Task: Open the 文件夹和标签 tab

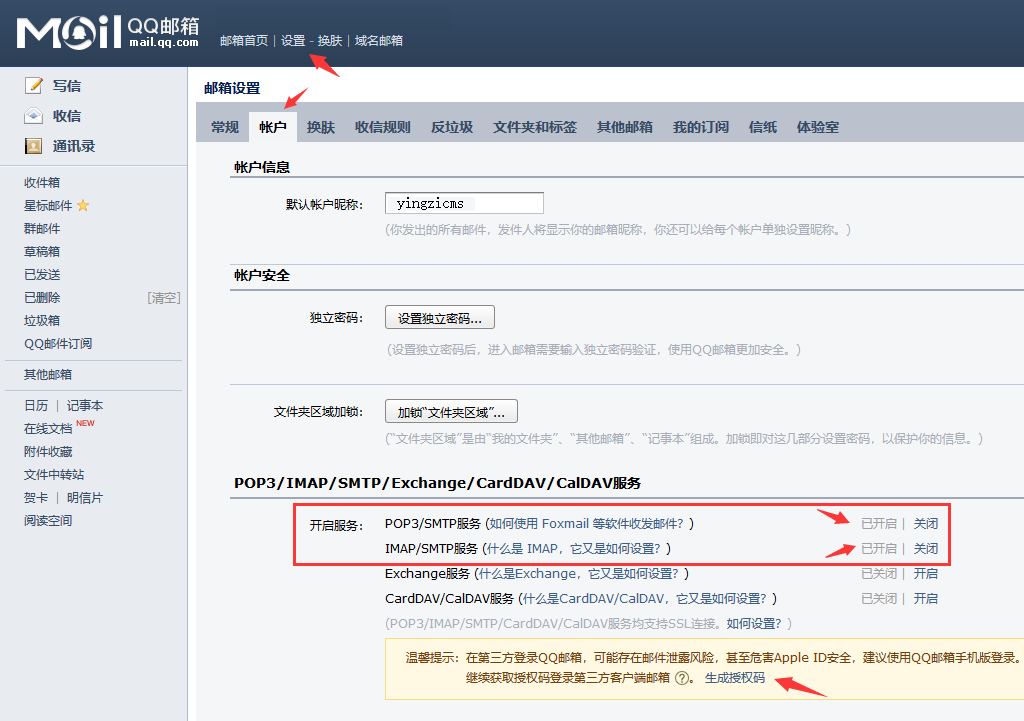Action: tap(534, 127)
